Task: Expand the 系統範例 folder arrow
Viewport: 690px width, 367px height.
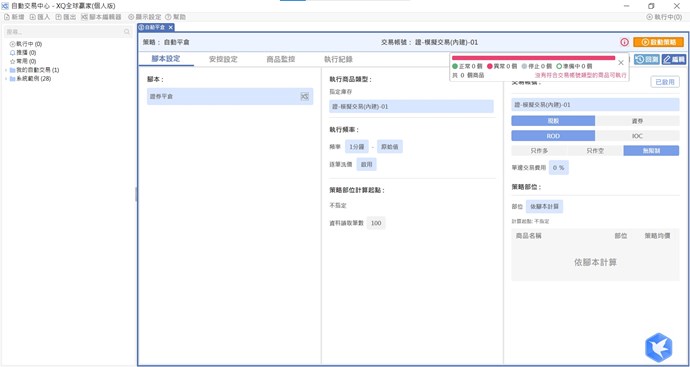Action: click(6, 79)
